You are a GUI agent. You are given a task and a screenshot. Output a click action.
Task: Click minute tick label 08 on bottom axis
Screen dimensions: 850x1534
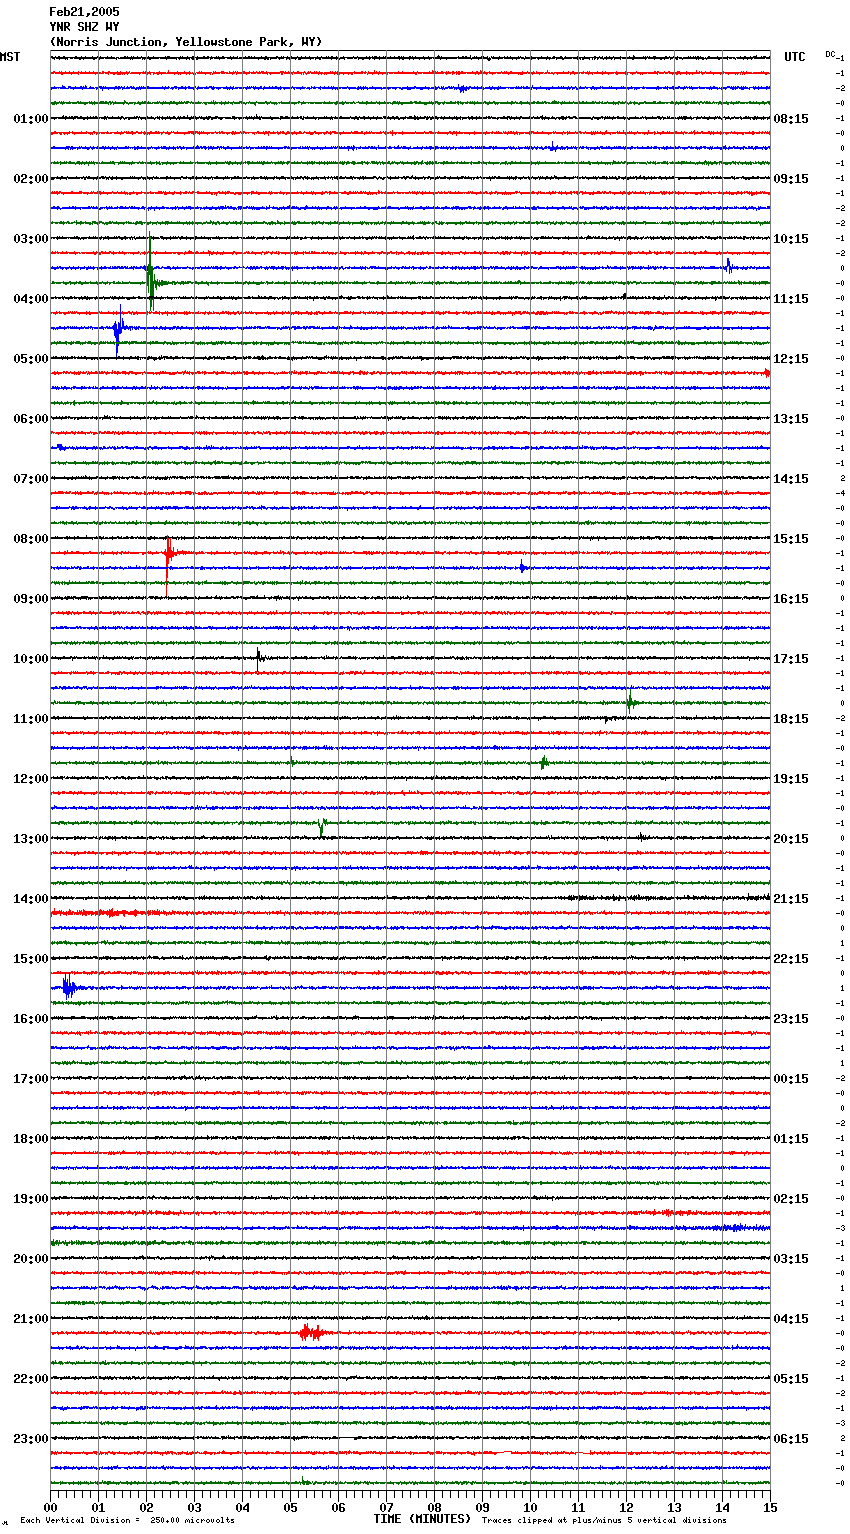click(434, 1507)
